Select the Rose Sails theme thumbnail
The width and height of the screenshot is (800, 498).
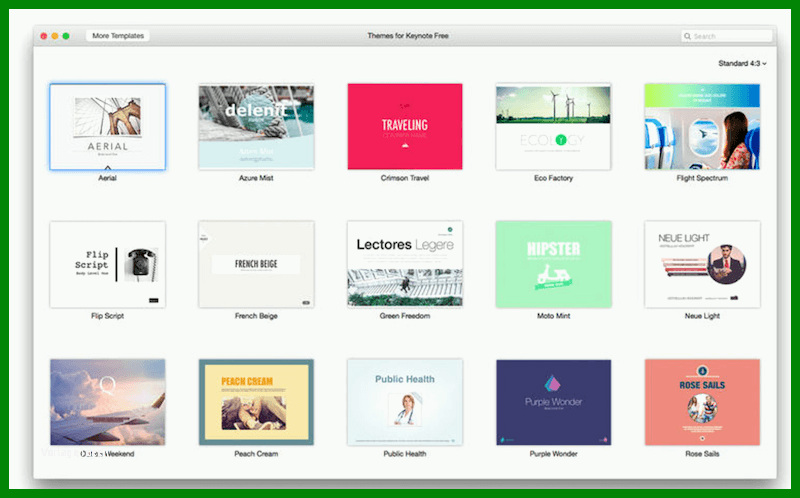(x=702, y=402)
